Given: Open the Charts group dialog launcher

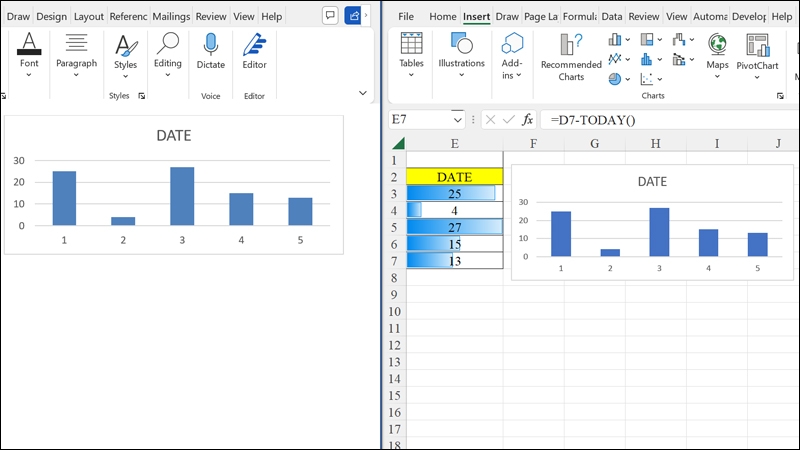Looking at the screenshot, I should [780, 96].
